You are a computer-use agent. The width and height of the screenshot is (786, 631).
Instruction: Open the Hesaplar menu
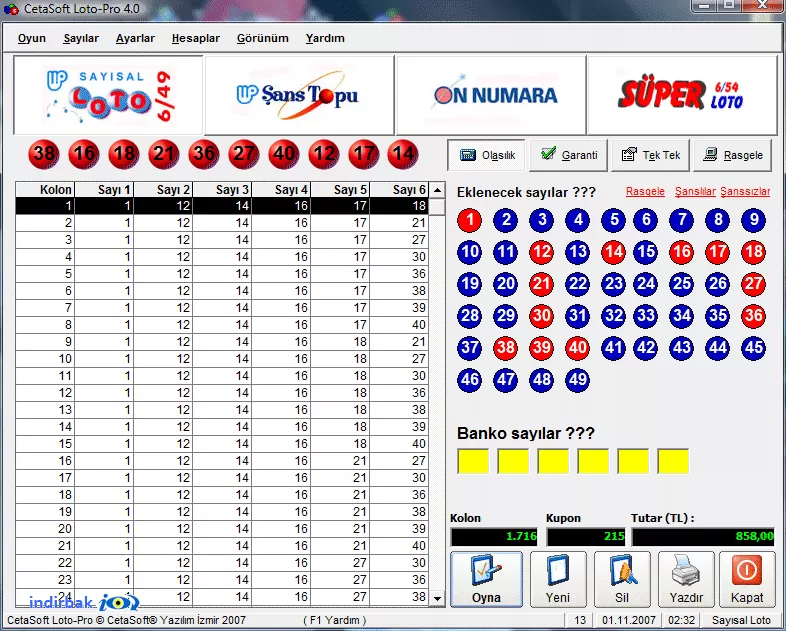click(x=195, y=39)
